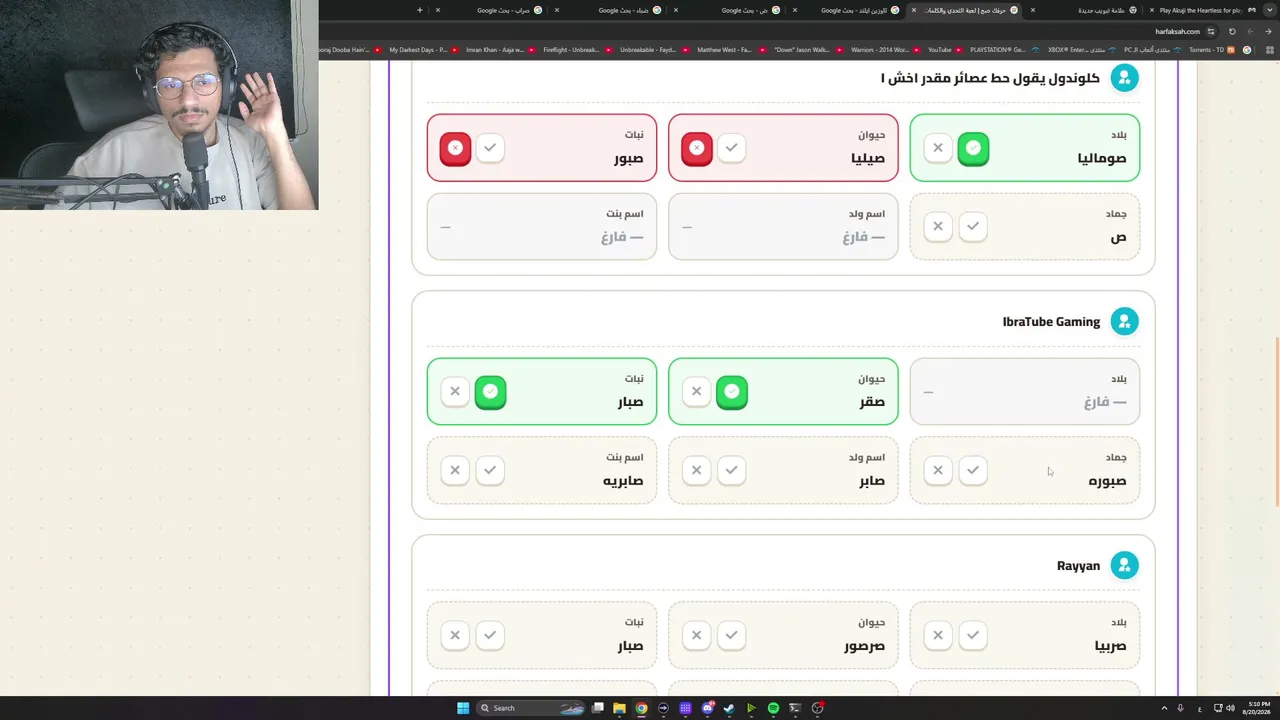
Task: Reload the page with the browser refresh button
Action: pyautogui.click(x=1232, y=31)
